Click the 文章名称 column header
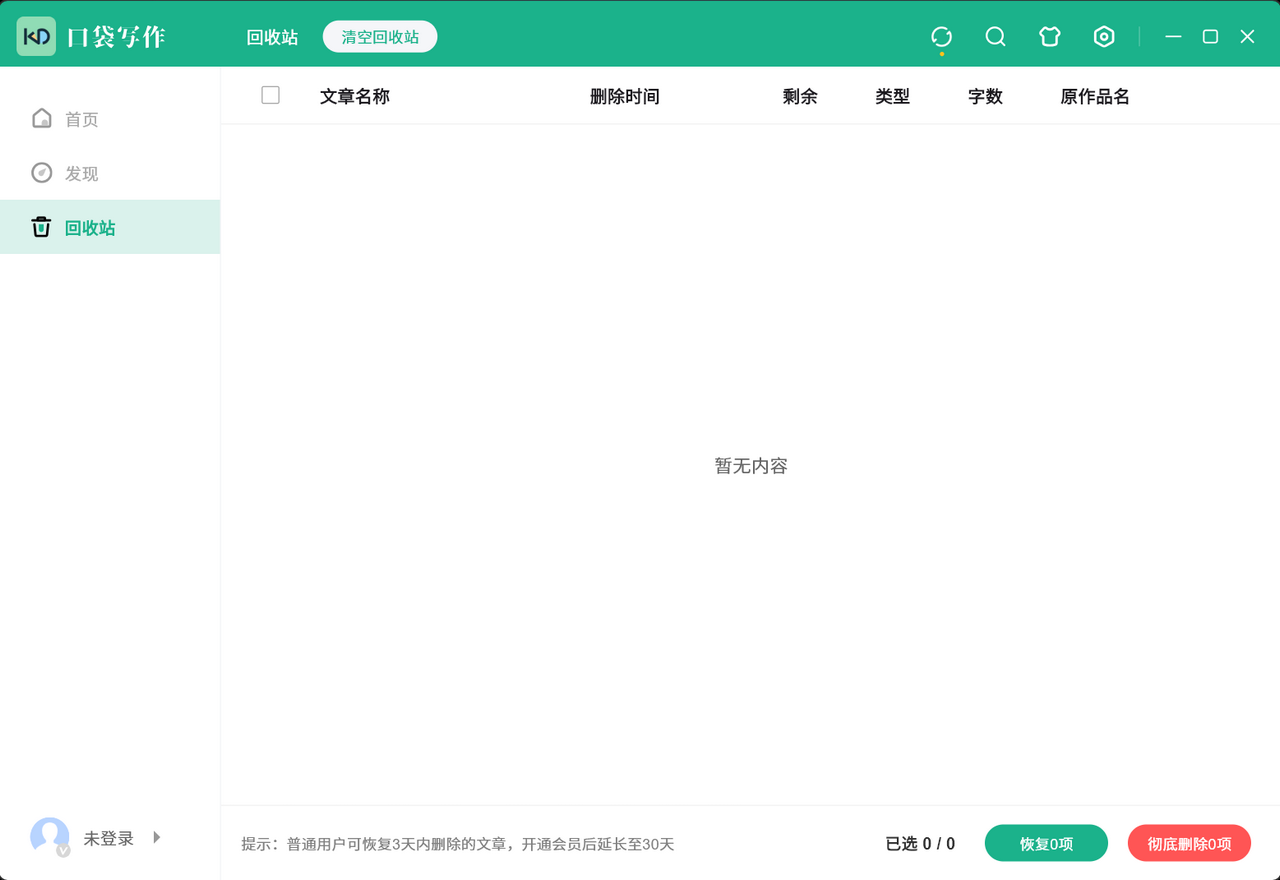This screenshot has height=880, width=1280. tap(354, 96)
